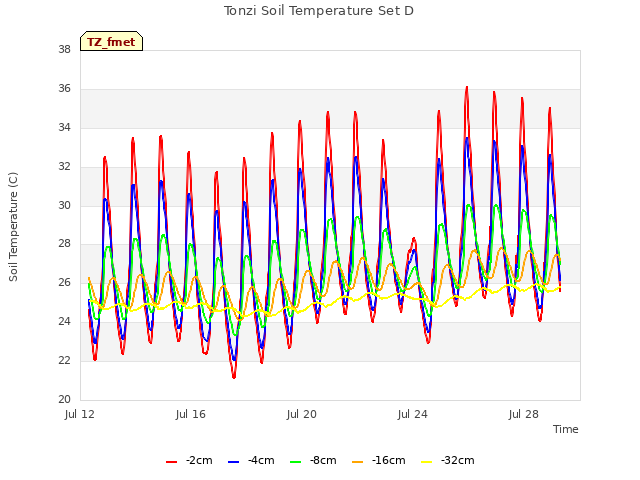Click the lowest red -2cm trough near 21

[x=234, y=376]
